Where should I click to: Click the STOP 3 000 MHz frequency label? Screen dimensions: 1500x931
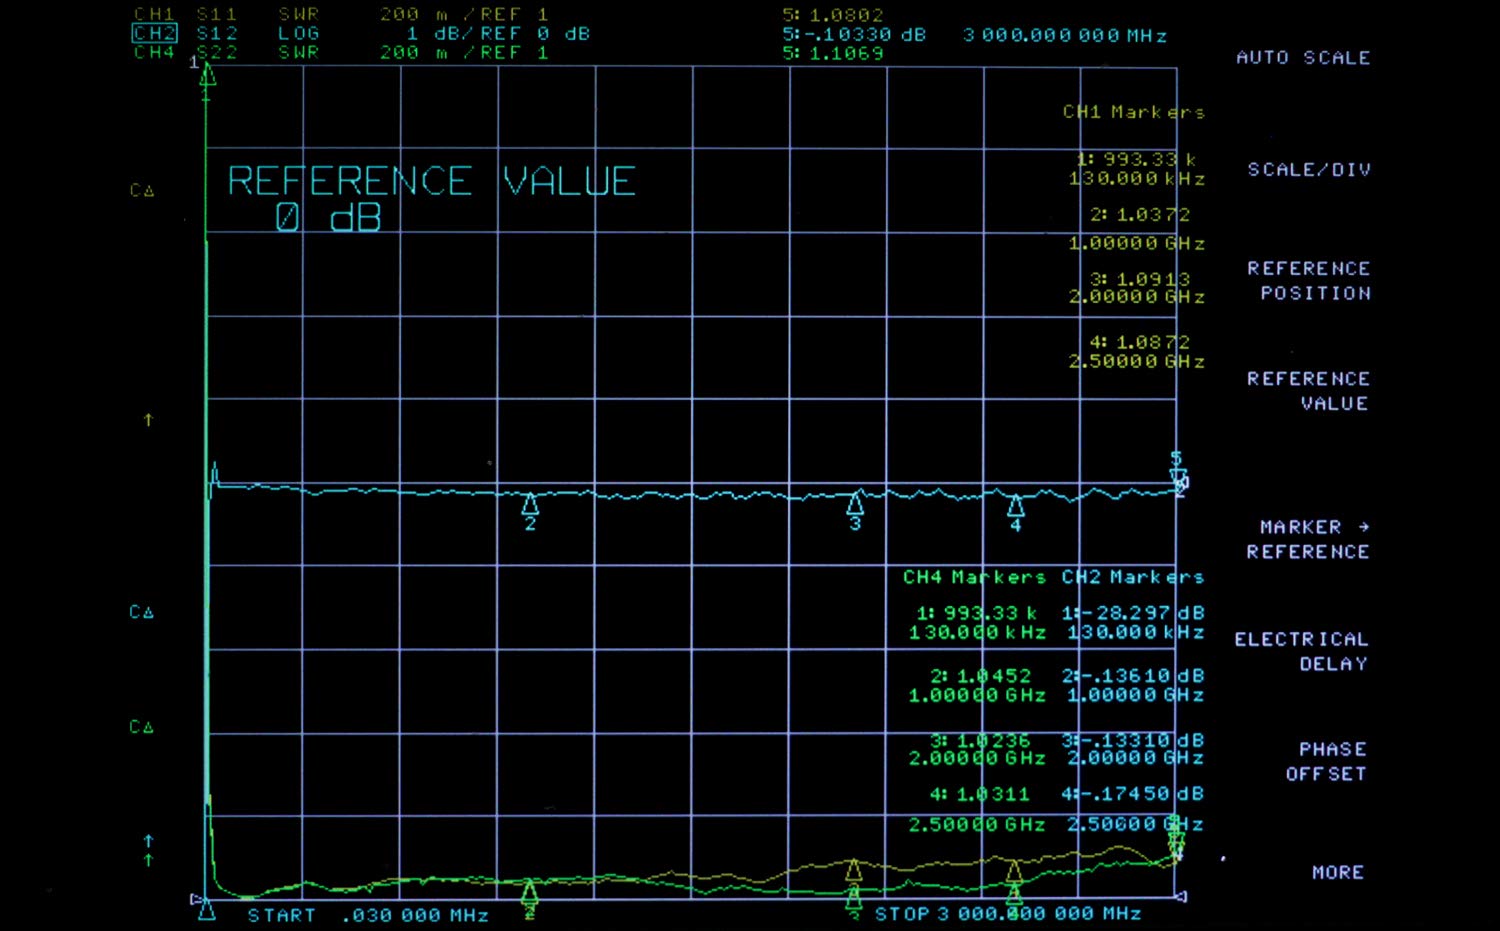point(1007,914)
